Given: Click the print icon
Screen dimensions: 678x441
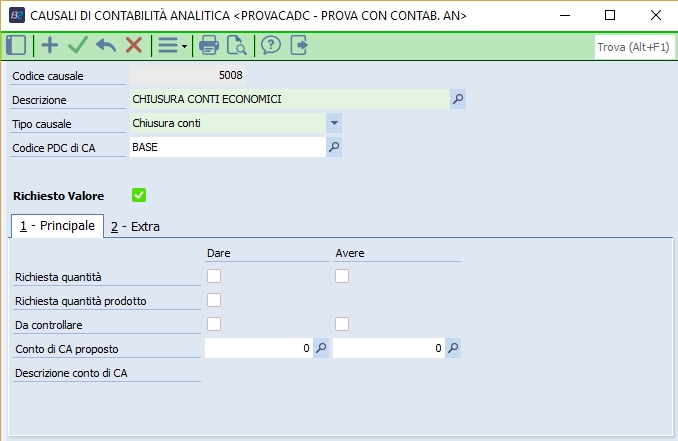Looking at the screenshot, I should tap(208, 45).
